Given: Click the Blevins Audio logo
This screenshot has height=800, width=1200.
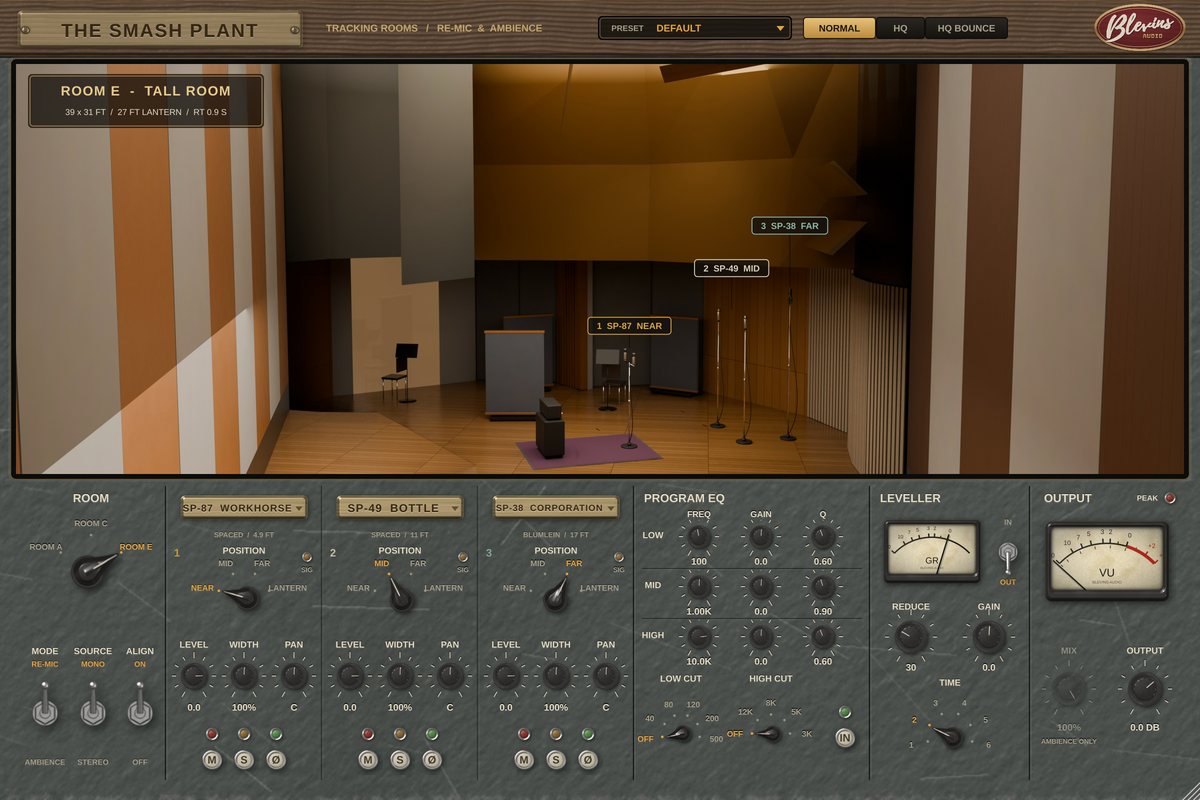Looking at the screenshot, I should tap(1139, 27).
